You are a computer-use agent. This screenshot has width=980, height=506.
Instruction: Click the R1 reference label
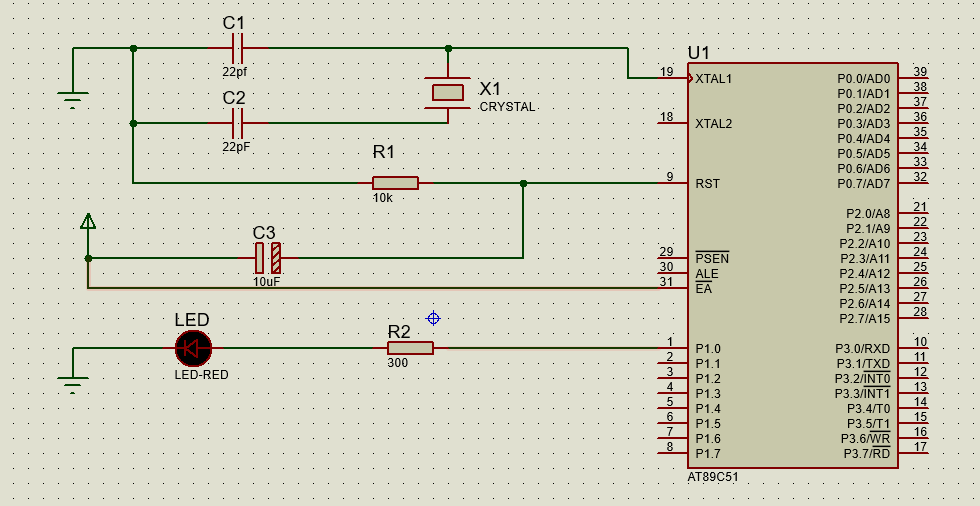coord(384,152)
